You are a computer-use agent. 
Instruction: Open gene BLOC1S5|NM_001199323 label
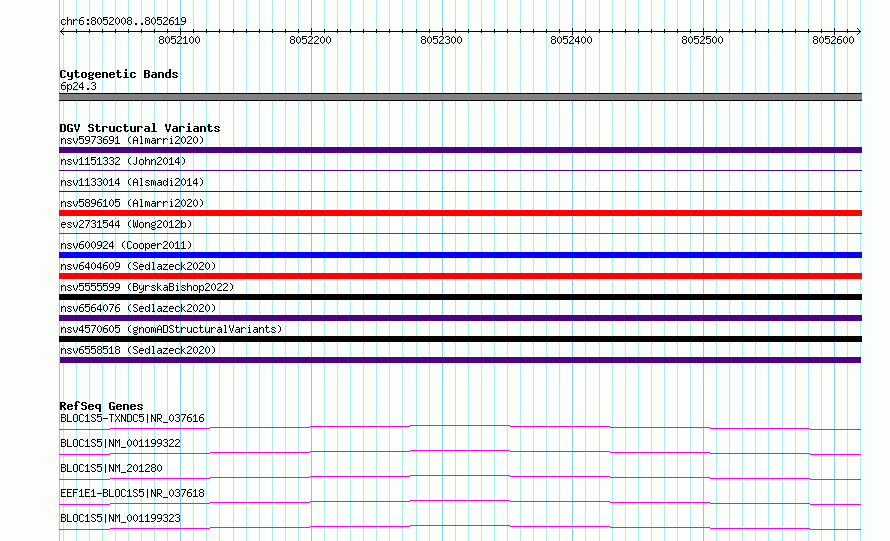(120, 518)
